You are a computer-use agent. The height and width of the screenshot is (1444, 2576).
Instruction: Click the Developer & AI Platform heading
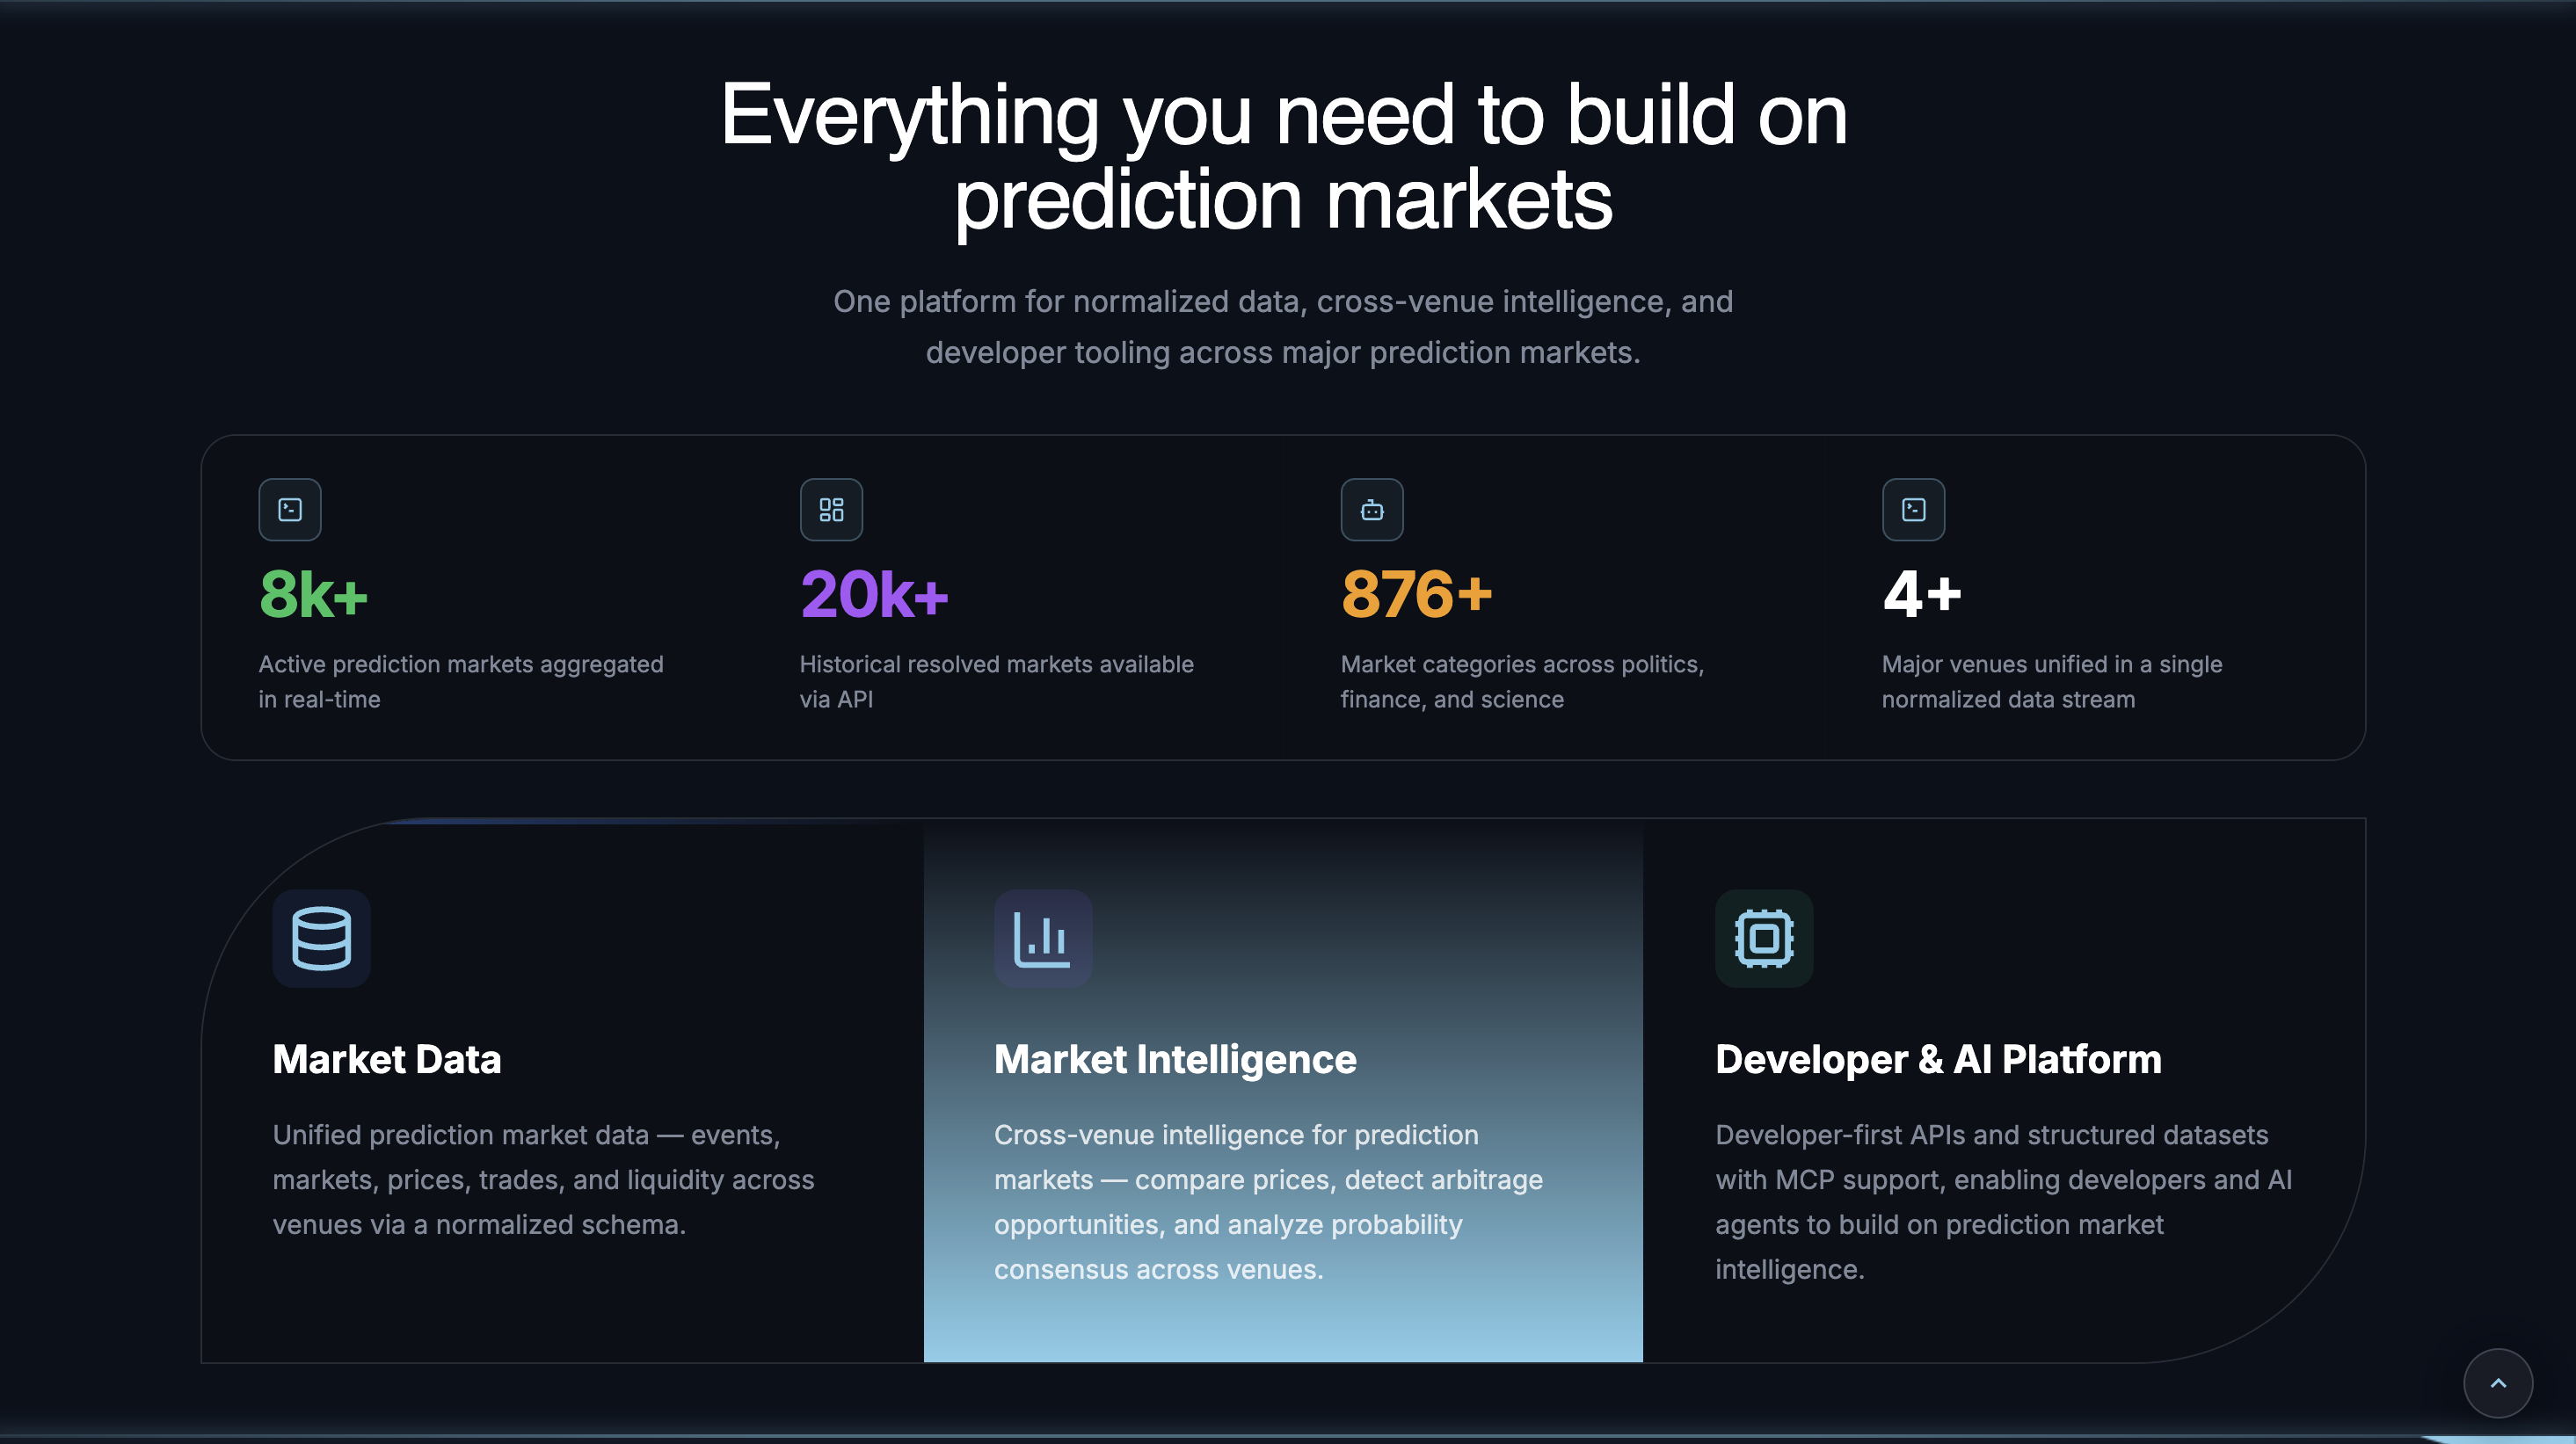(x=1938, y=1059)
